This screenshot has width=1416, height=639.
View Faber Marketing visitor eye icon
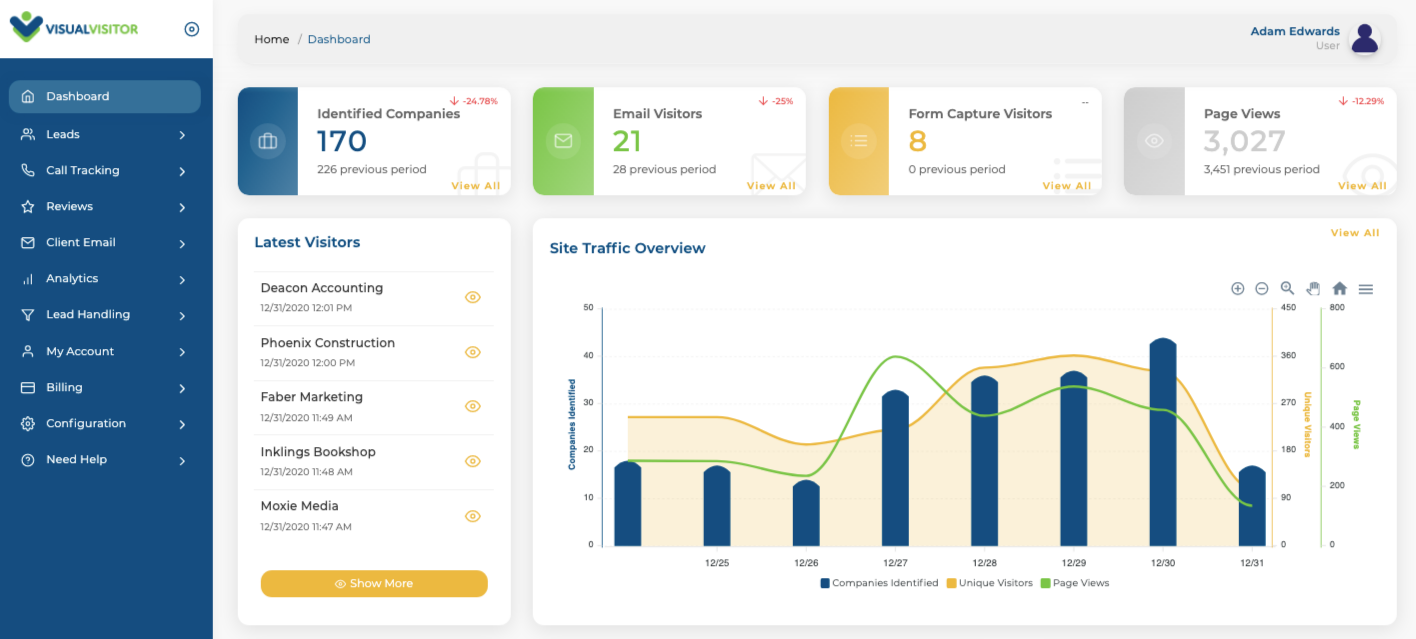[x=473, y=406]
